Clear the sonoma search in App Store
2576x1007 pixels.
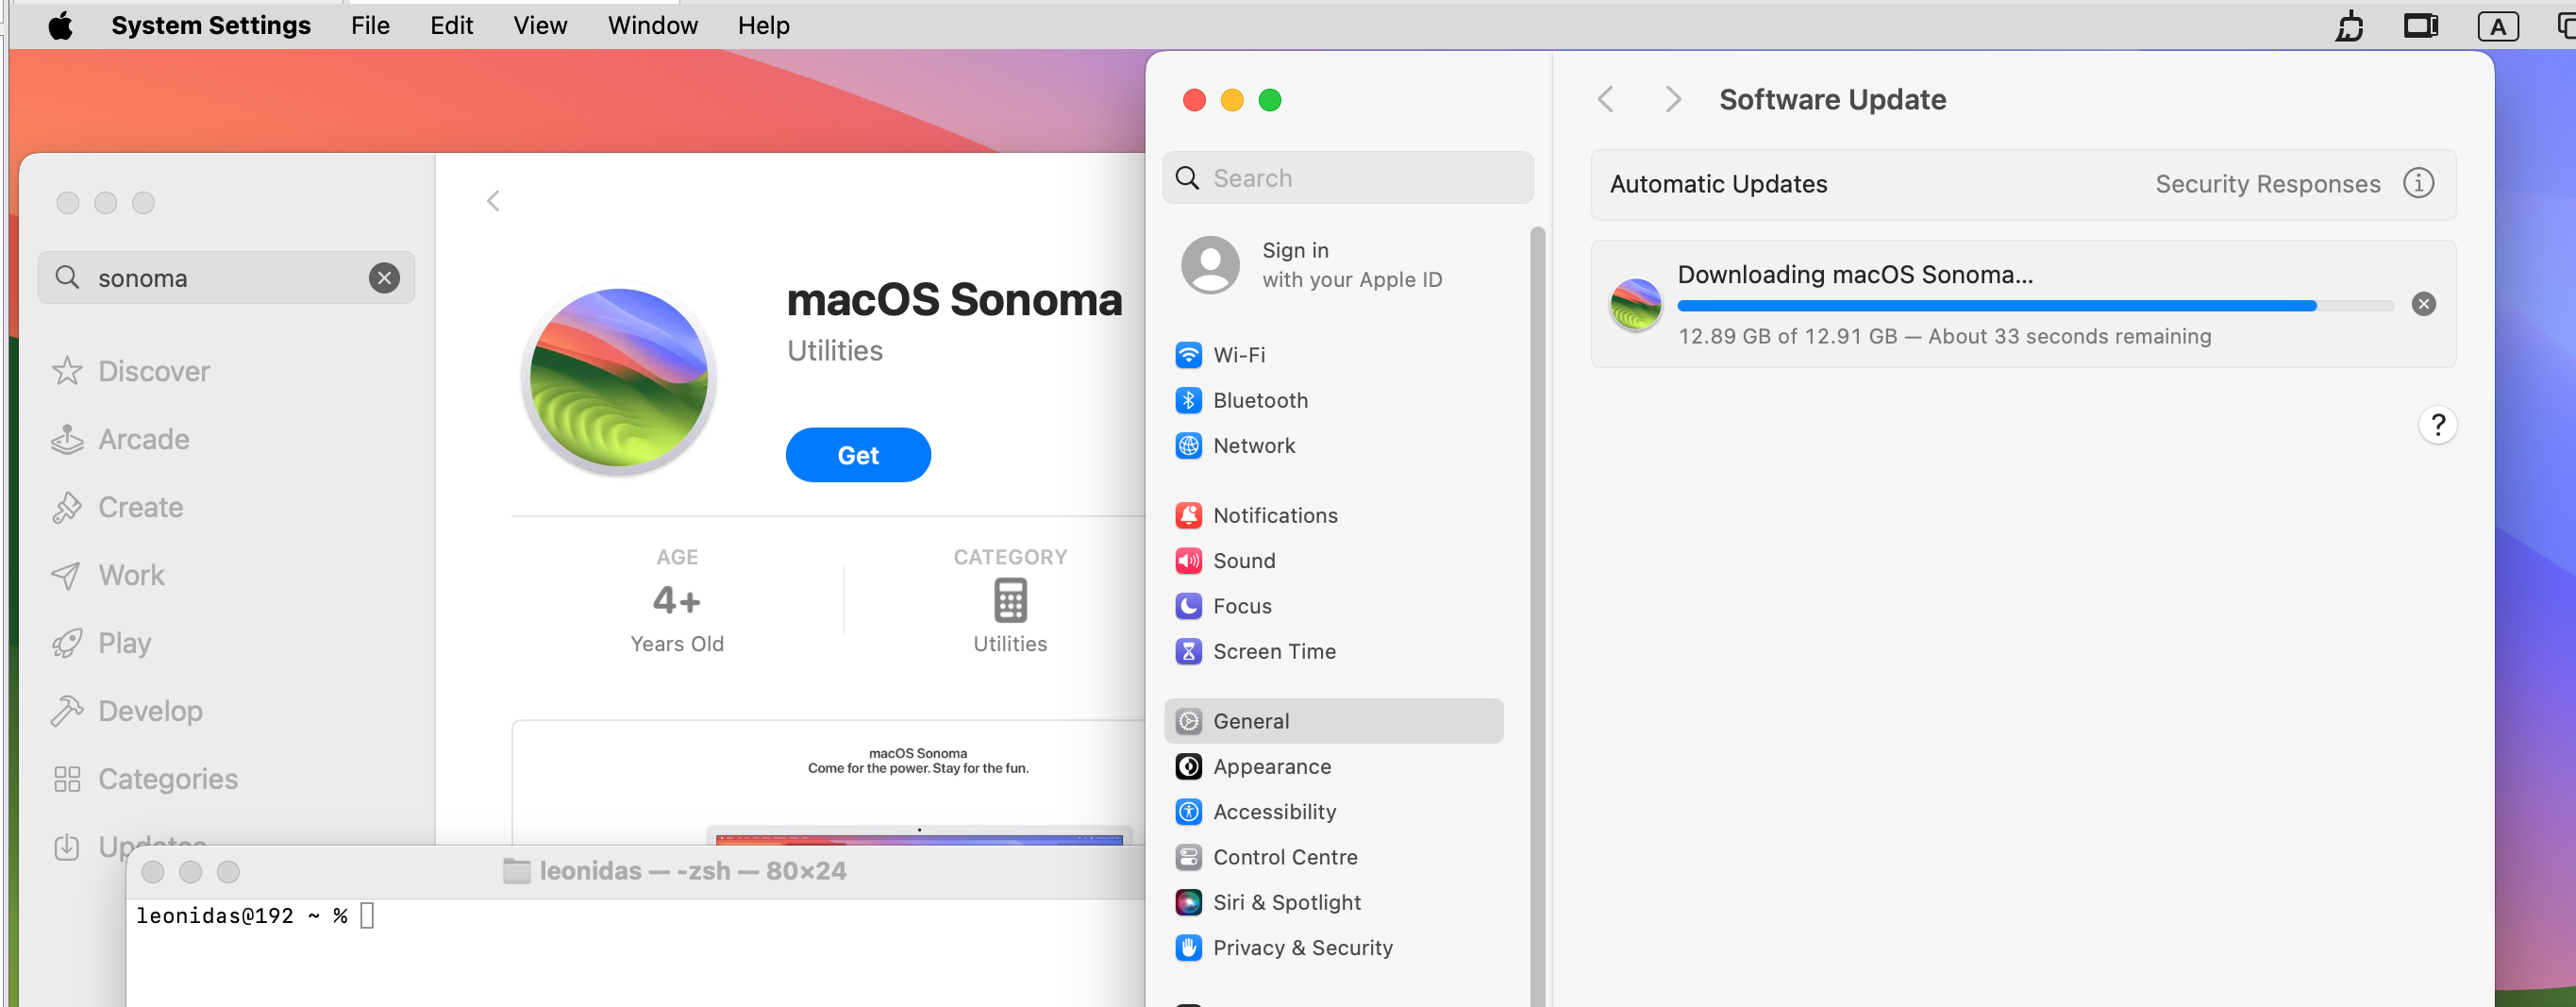tap(384, 278)
